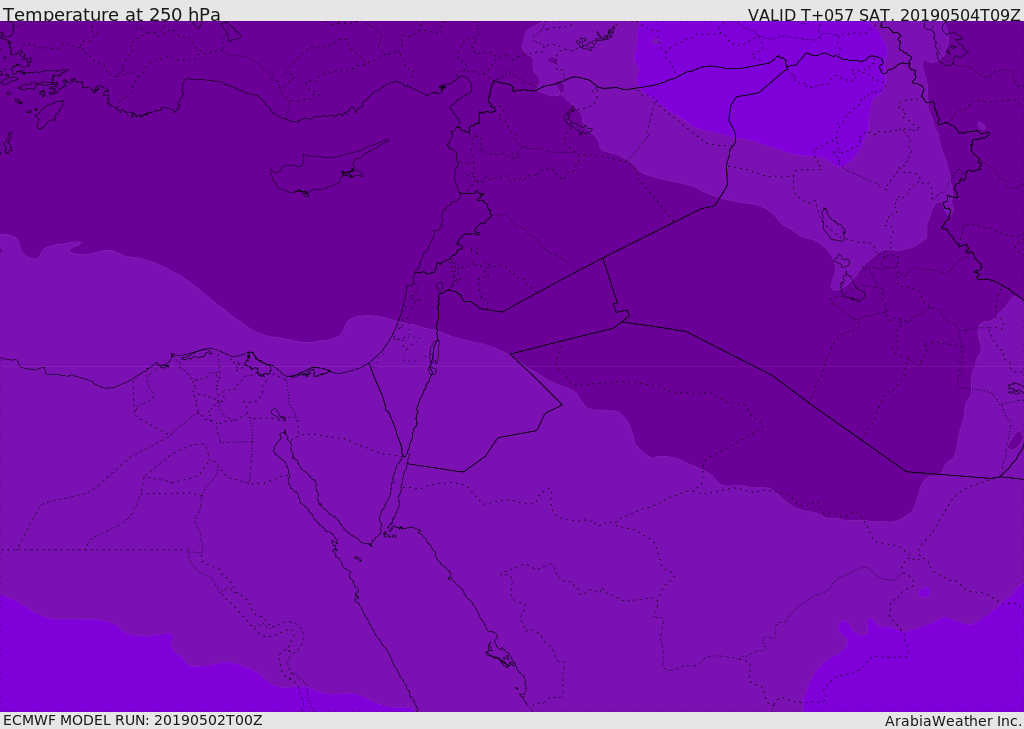Viewport: 1024px width, 729px height.
Task: Click the 'ECMWF MODEL RUN: 20190502T00Z' label
Action: [133, 720]
